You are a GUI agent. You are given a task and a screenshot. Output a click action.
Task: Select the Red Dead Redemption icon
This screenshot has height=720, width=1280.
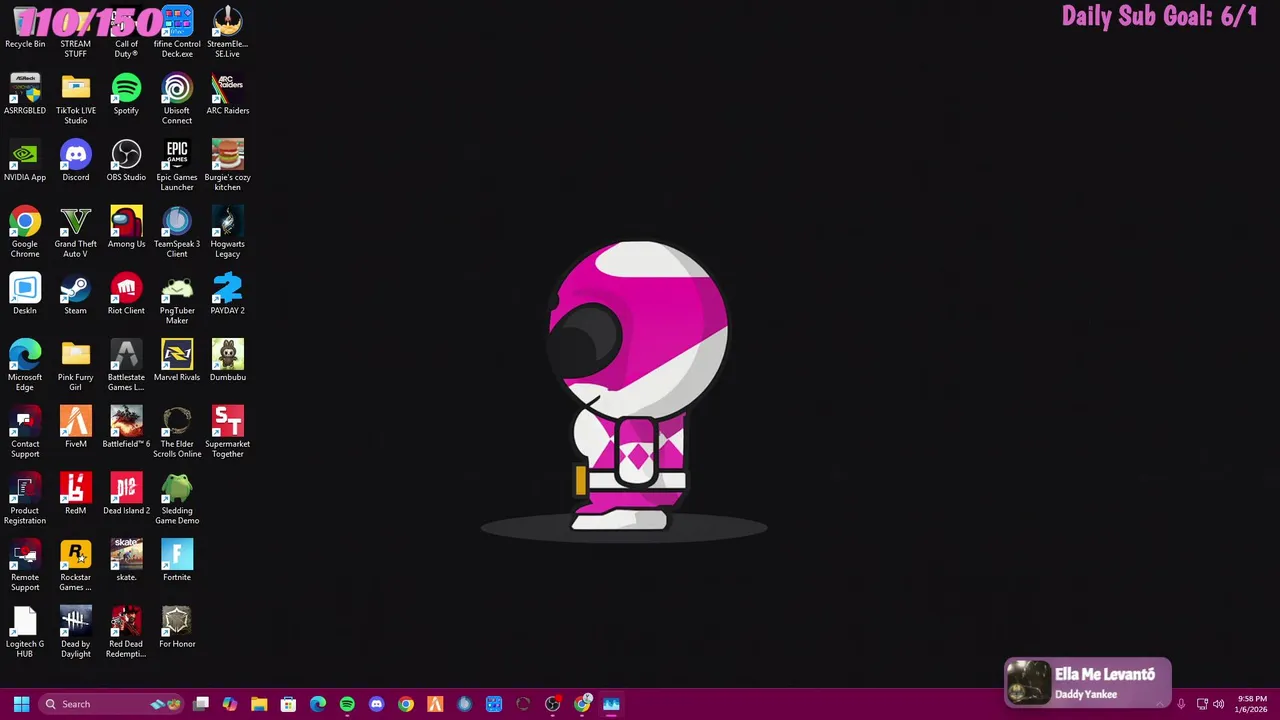126,632
